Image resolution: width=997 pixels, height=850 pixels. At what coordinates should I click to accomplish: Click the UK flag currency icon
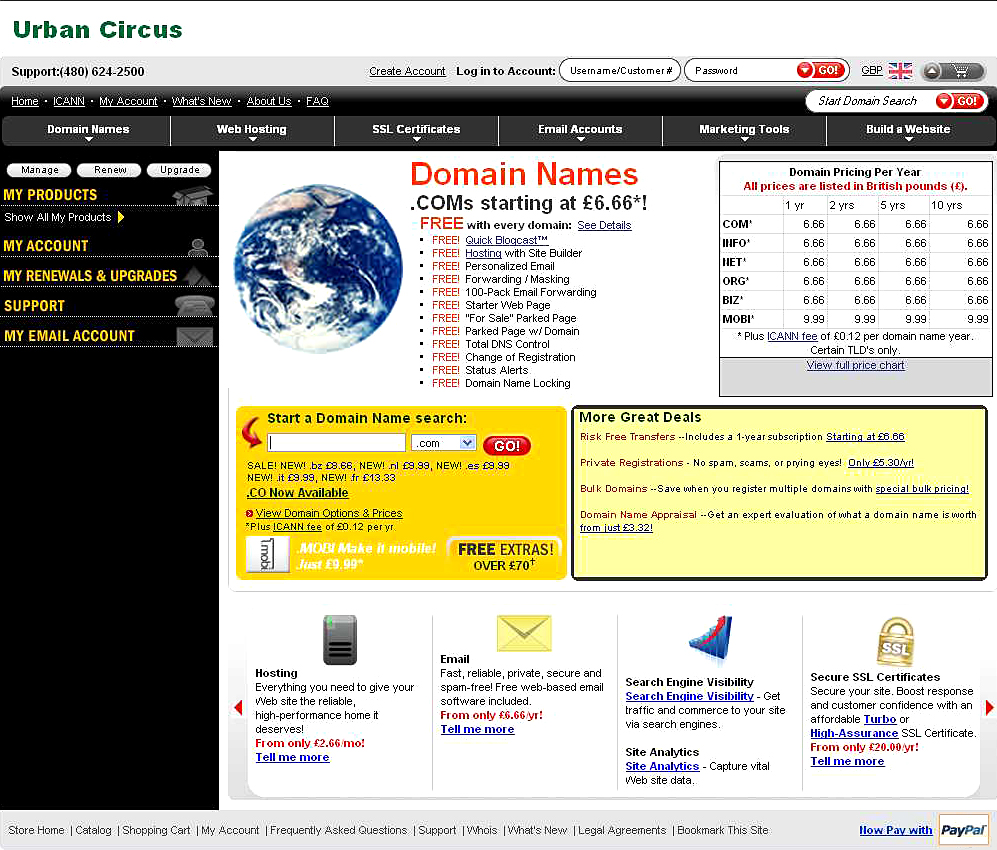(x=900, y=71)
